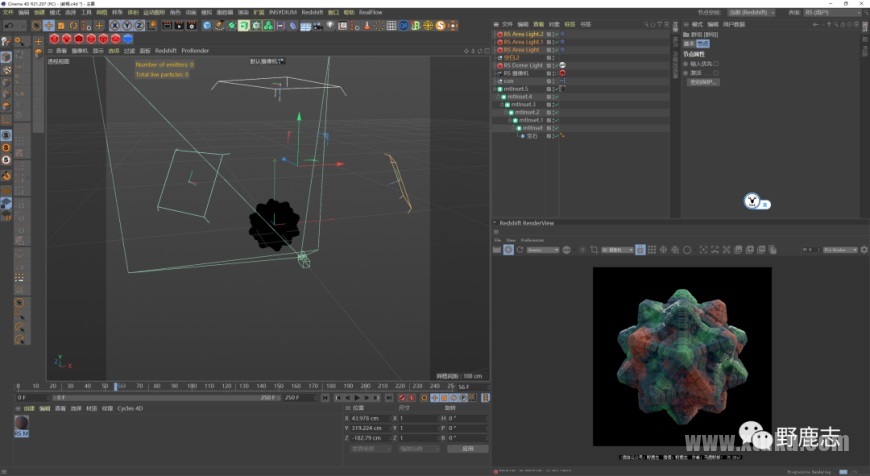The image size is (870, 476).
Task: Select the Live Selection tool
Action: (37, 26)
